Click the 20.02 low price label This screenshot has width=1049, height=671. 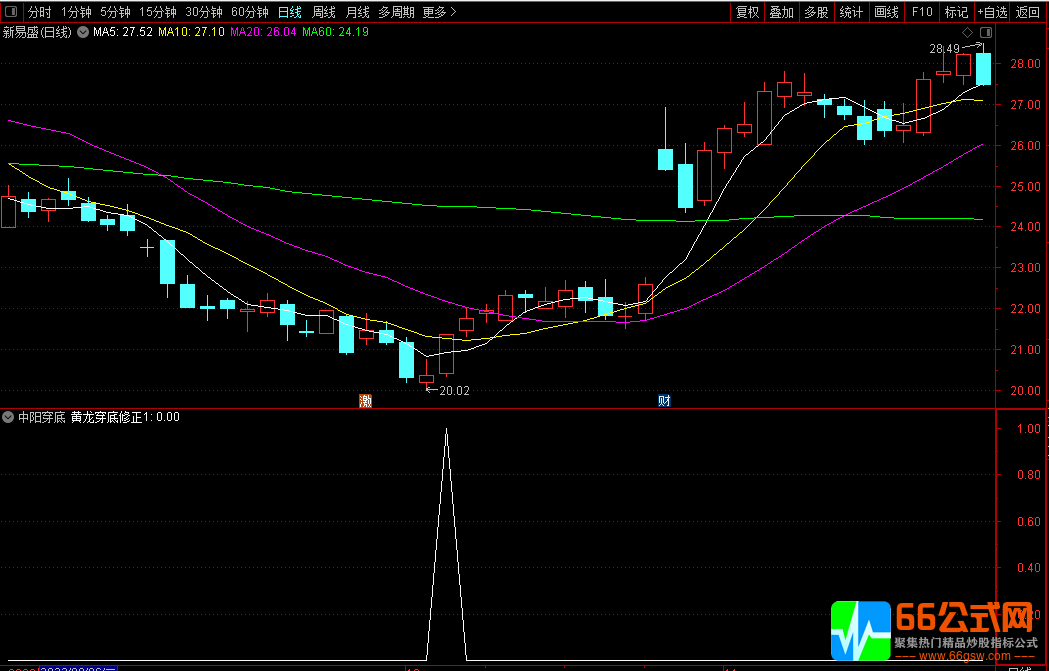454,391
